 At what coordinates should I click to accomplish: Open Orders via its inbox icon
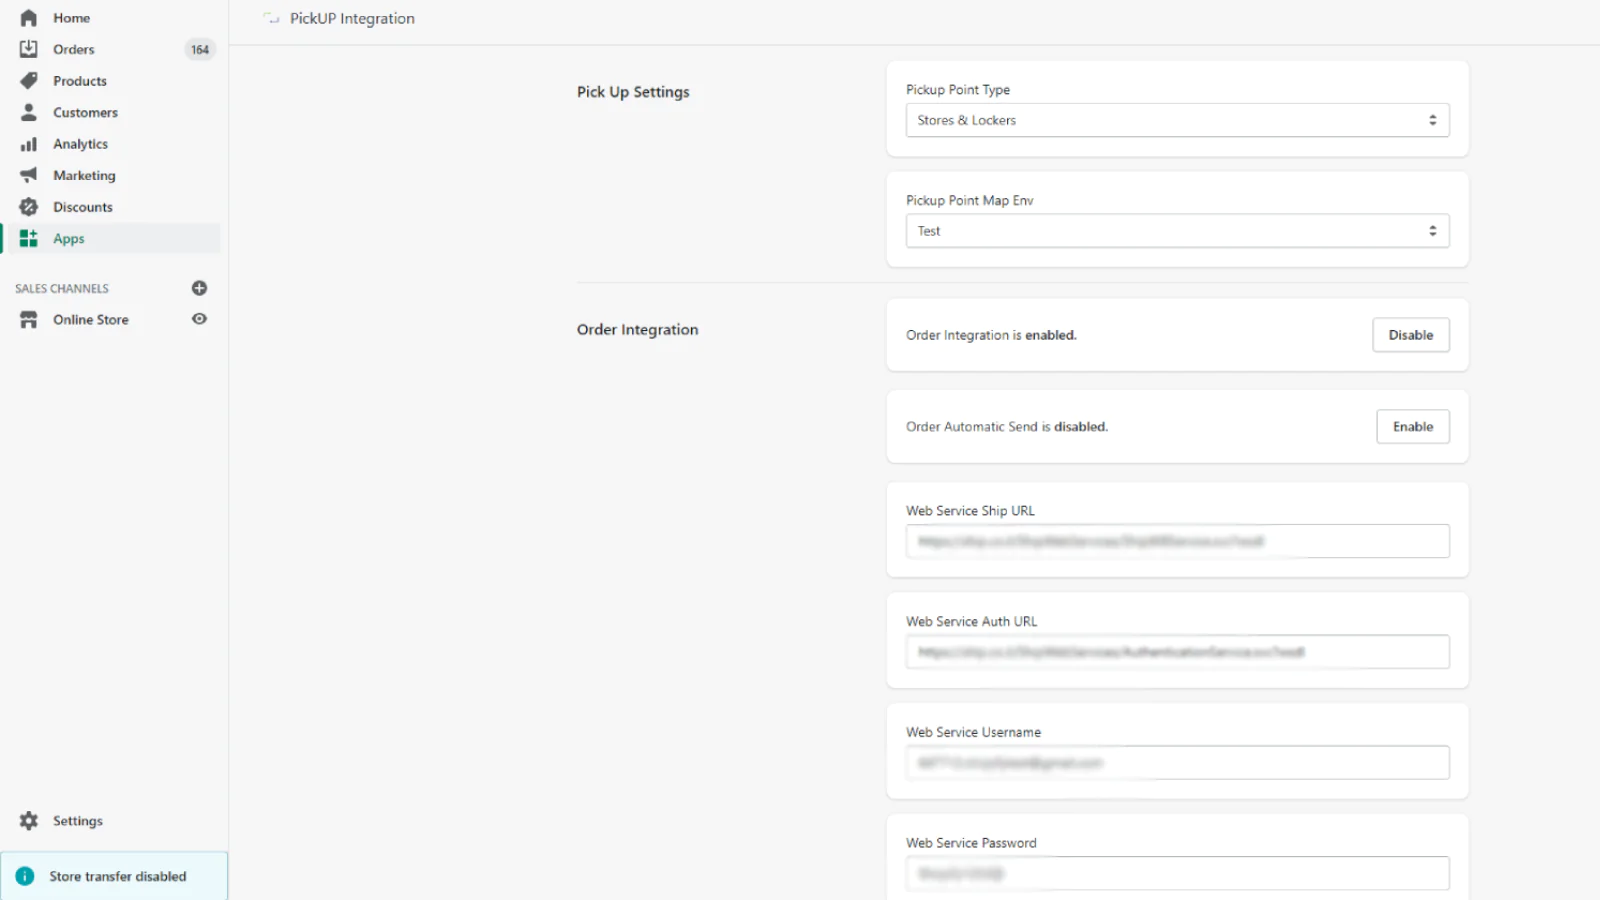pyautogui.click(x=29, y=49)
